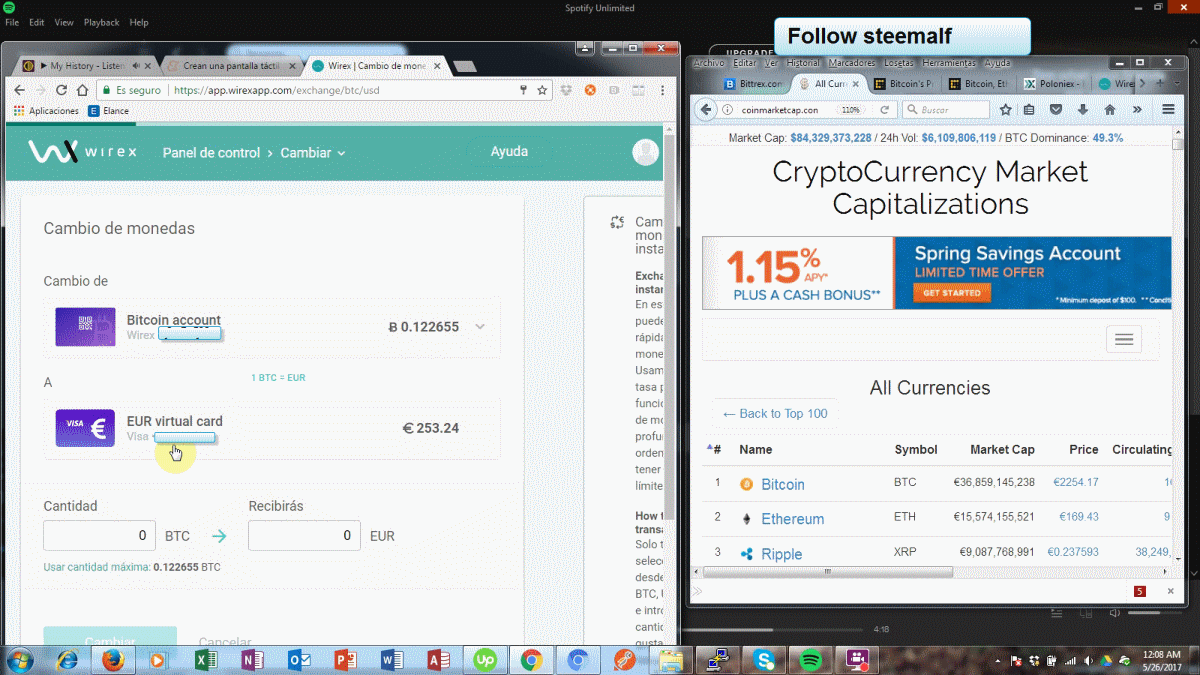Reload the Wirex page in Chrome
Screen dimensions: 1200x675
[x=63, y=90]
